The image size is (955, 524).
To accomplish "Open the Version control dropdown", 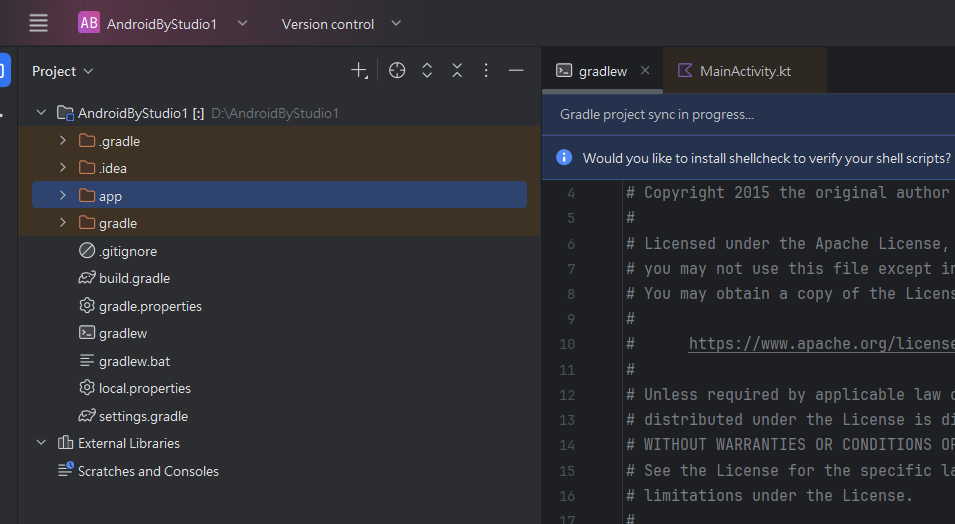I will [x=341, y=24].
